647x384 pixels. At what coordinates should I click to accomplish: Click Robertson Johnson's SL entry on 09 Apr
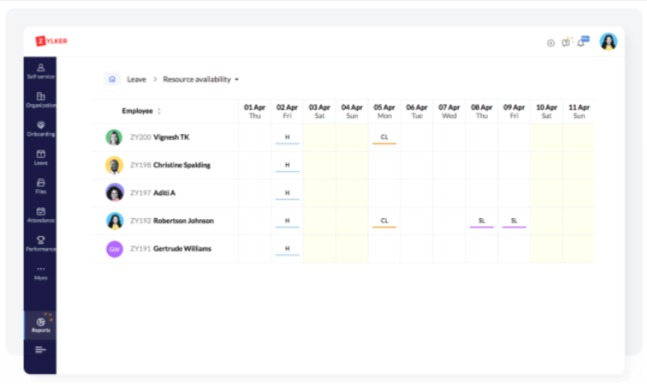(514, 221)
